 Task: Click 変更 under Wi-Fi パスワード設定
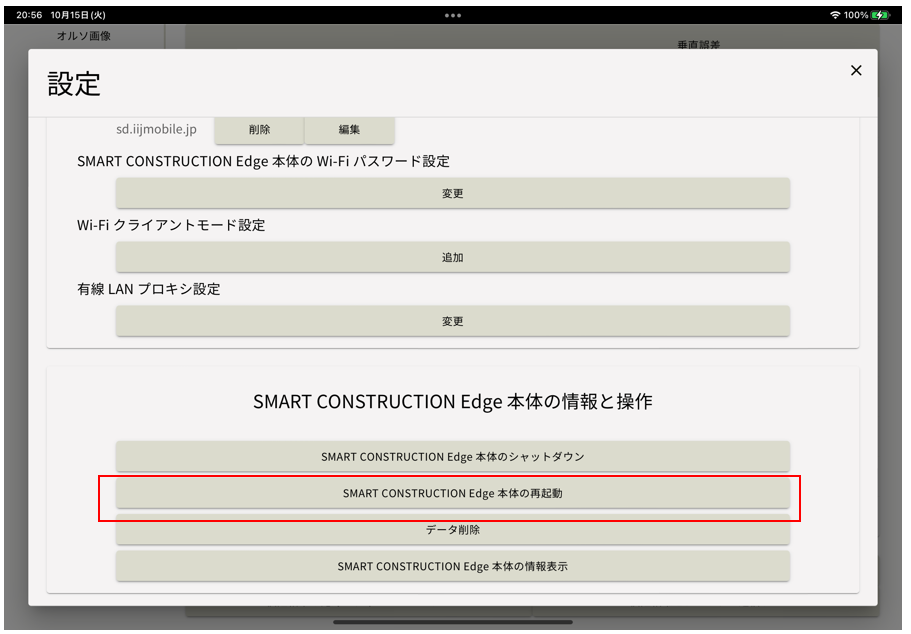[453, 194]
